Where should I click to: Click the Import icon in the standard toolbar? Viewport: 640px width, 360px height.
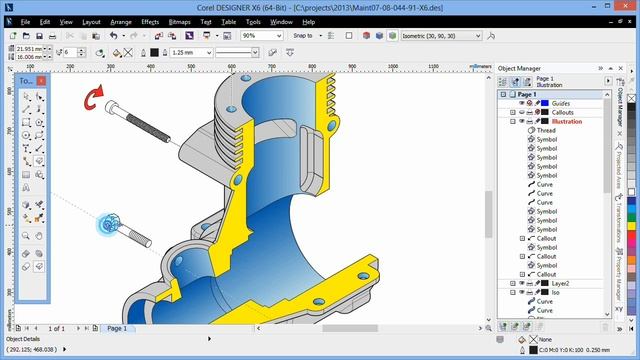pos(159,36)
